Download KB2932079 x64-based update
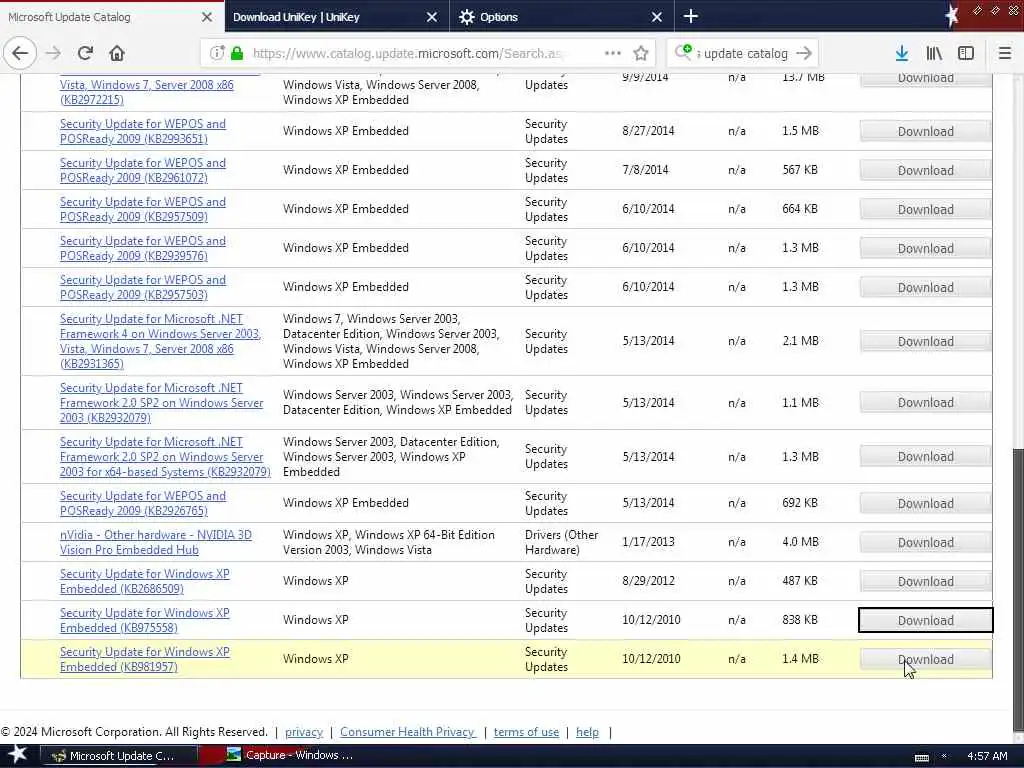Viewport: 1024px width, 768px height. pos(925,456)
